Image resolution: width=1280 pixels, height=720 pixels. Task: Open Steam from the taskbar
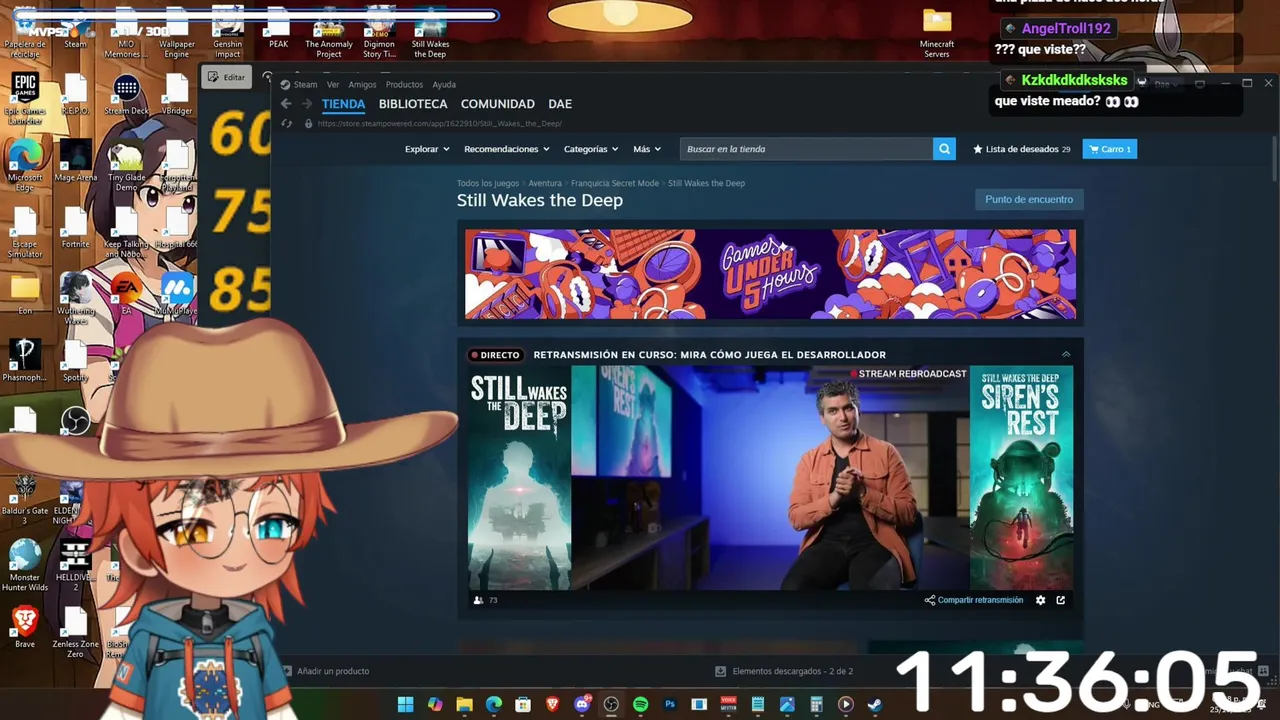point(875,704)
